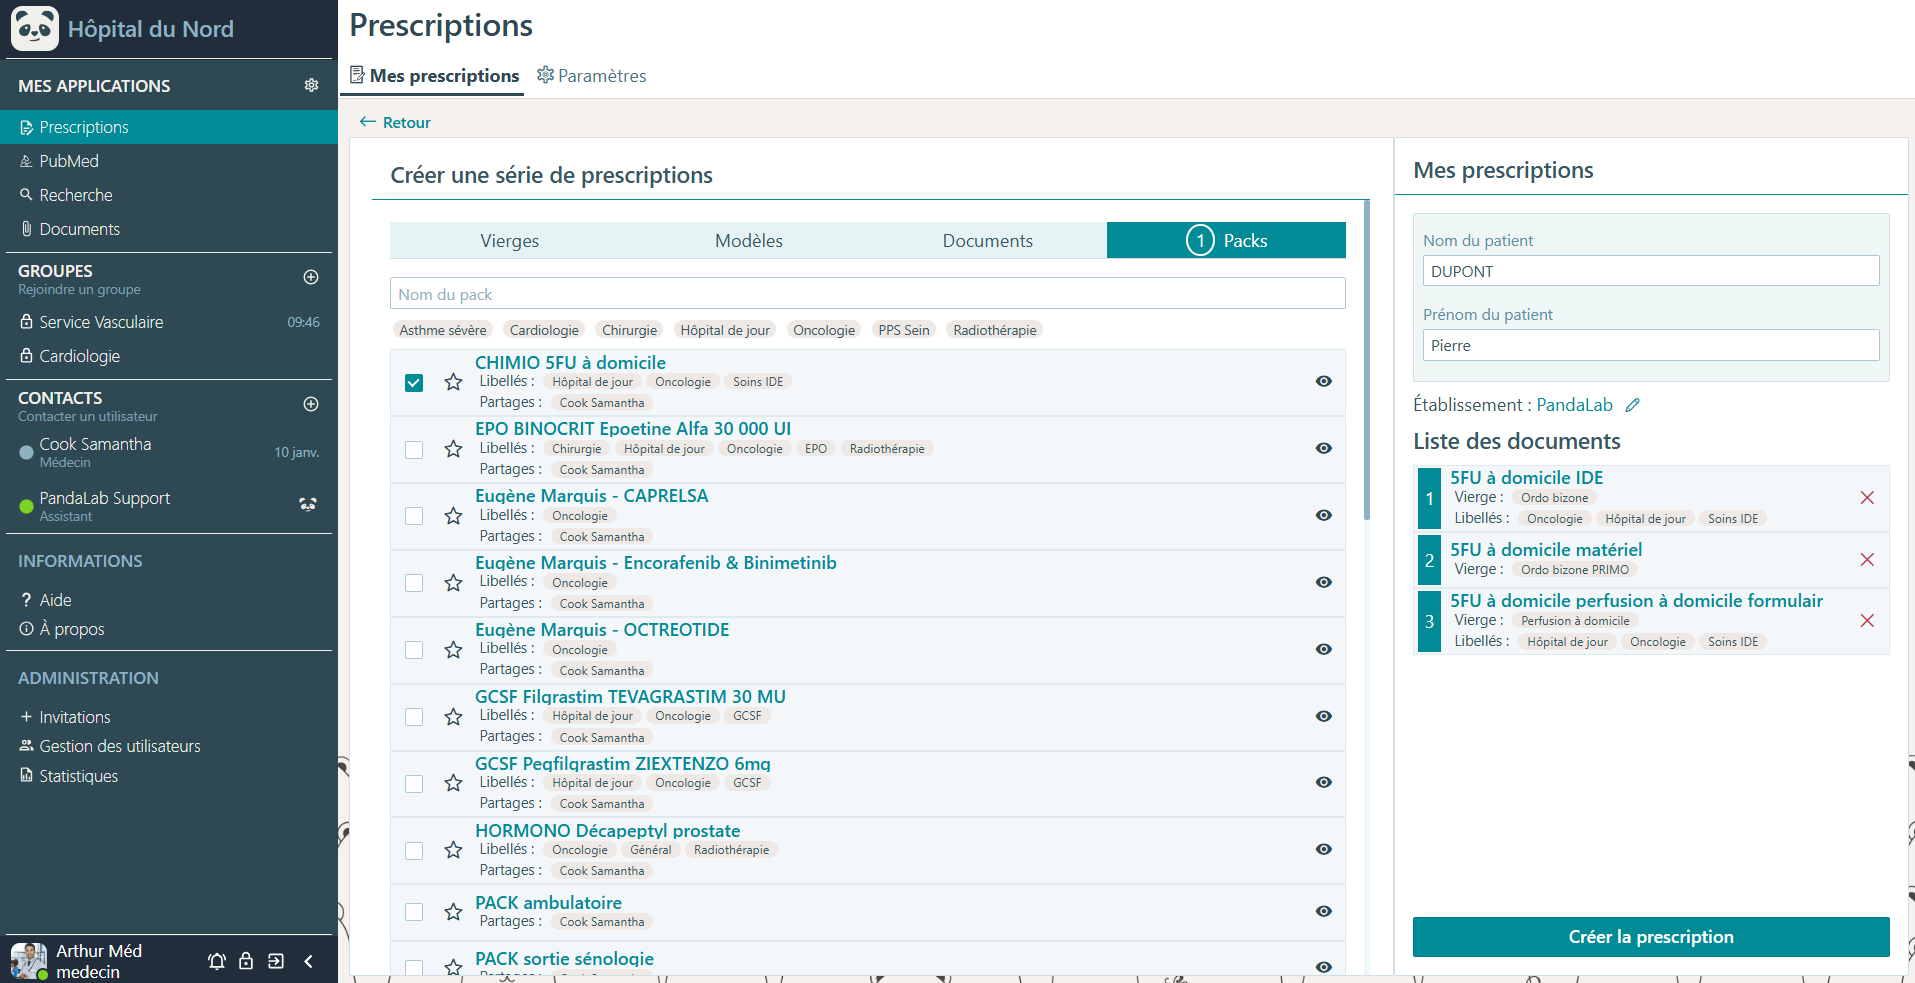
Task: Collapse the sidebar with chevron icon
Action: point(308,961)
